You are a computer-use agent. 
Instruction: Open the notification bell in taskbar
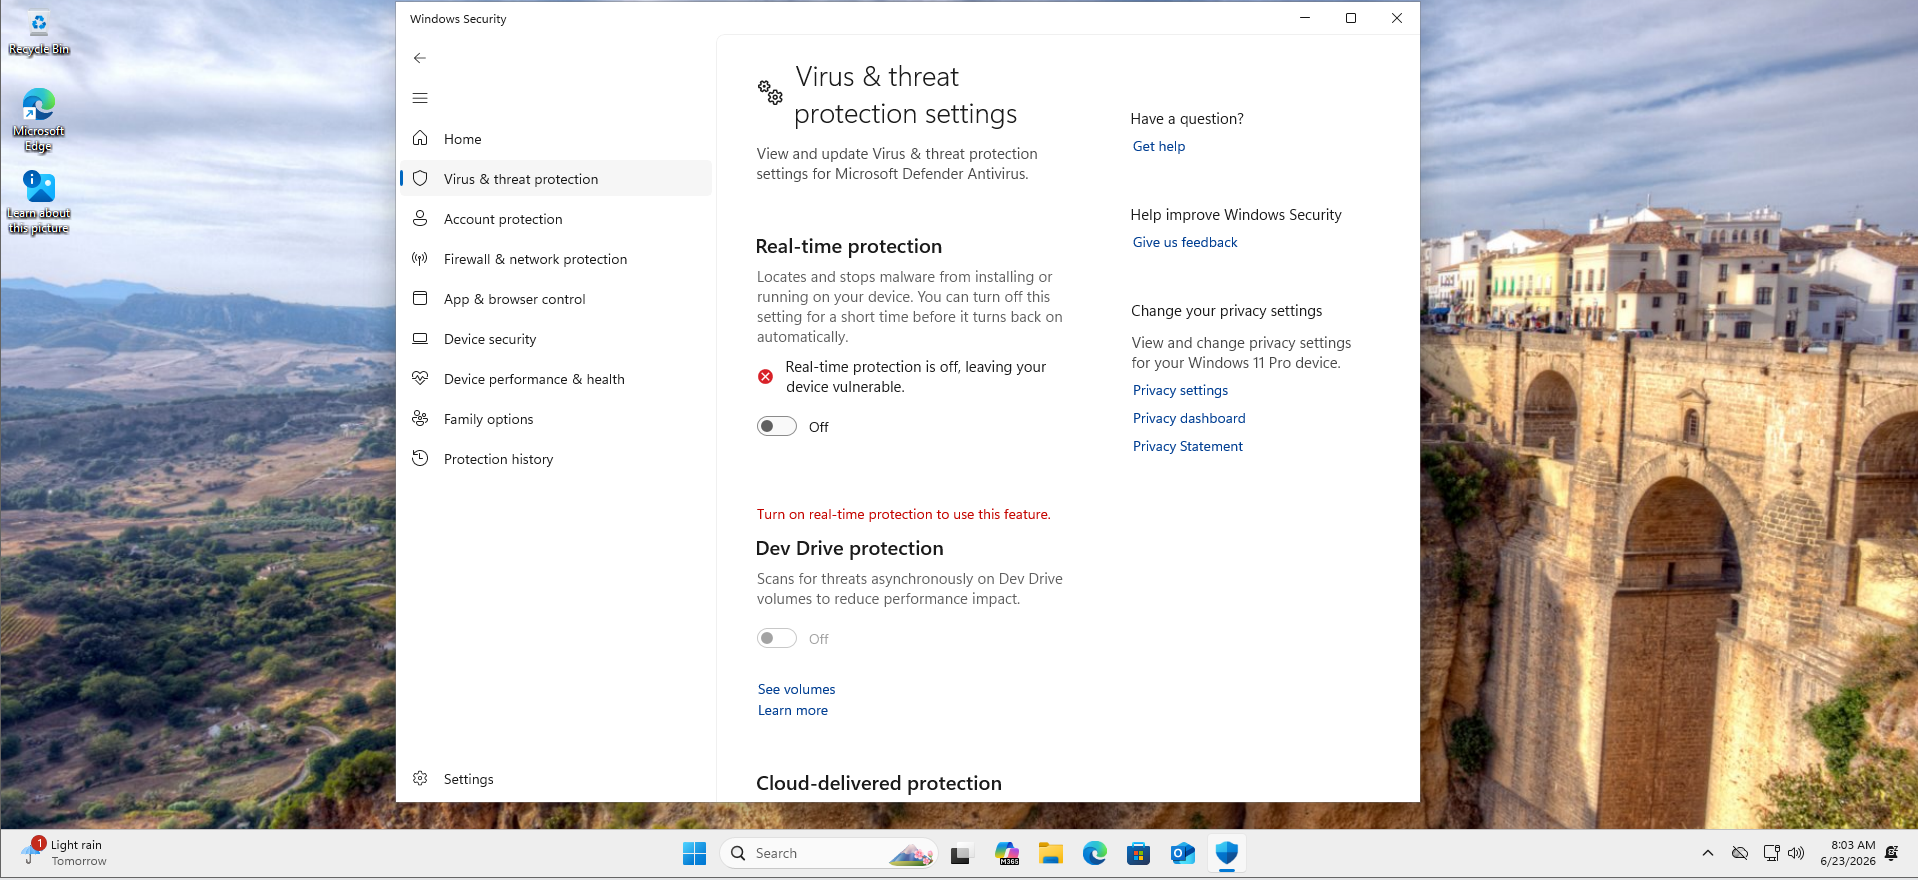pos(1891,853)
